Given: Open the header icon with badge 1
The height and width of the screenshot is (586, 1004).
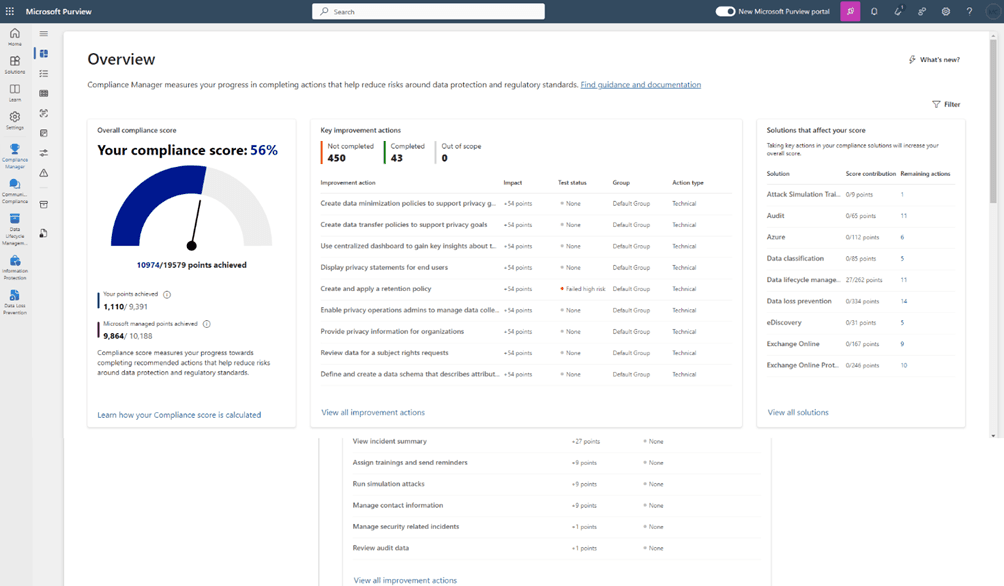Looking at the screenshot, I should 898,12.
